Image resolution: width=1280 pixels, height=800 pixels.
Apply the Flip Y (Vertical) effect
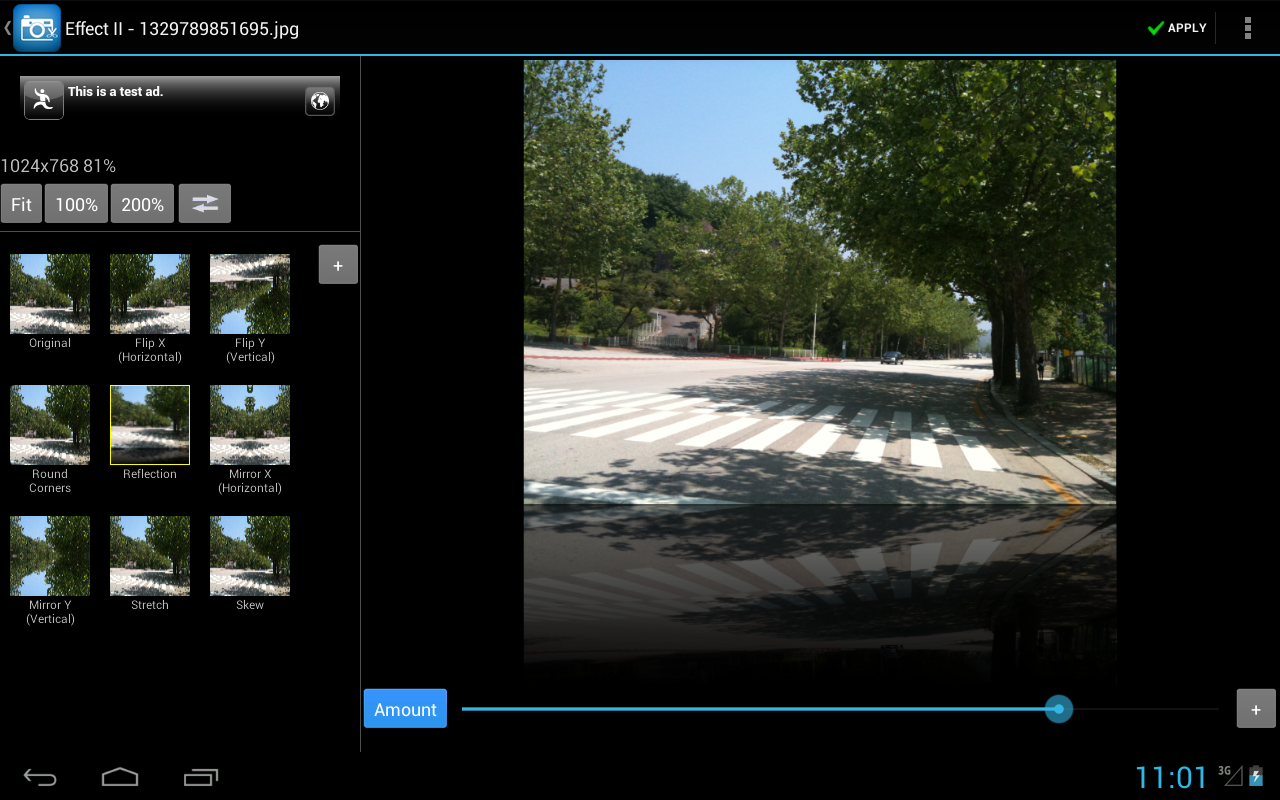coord(249,294)
